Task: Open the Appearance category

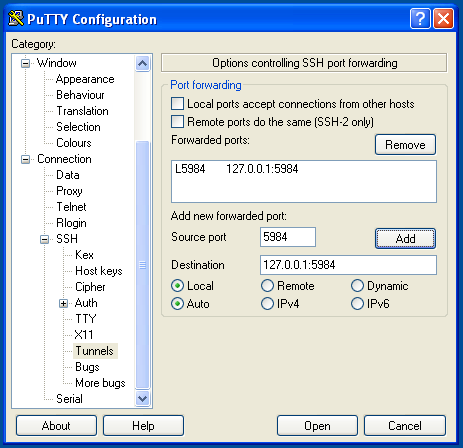Action: [x=85, y=79]
